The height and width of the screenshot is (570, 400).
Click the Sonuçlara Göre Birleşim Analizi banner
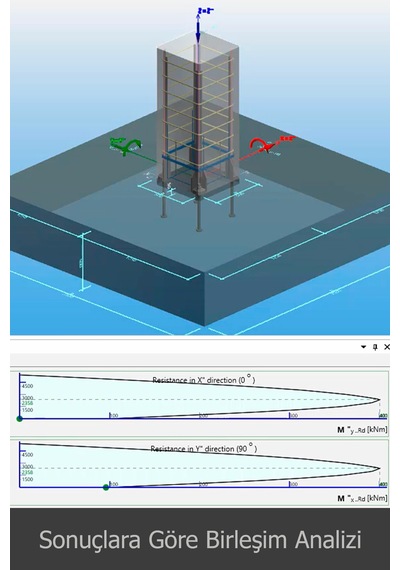pos(200,539)
